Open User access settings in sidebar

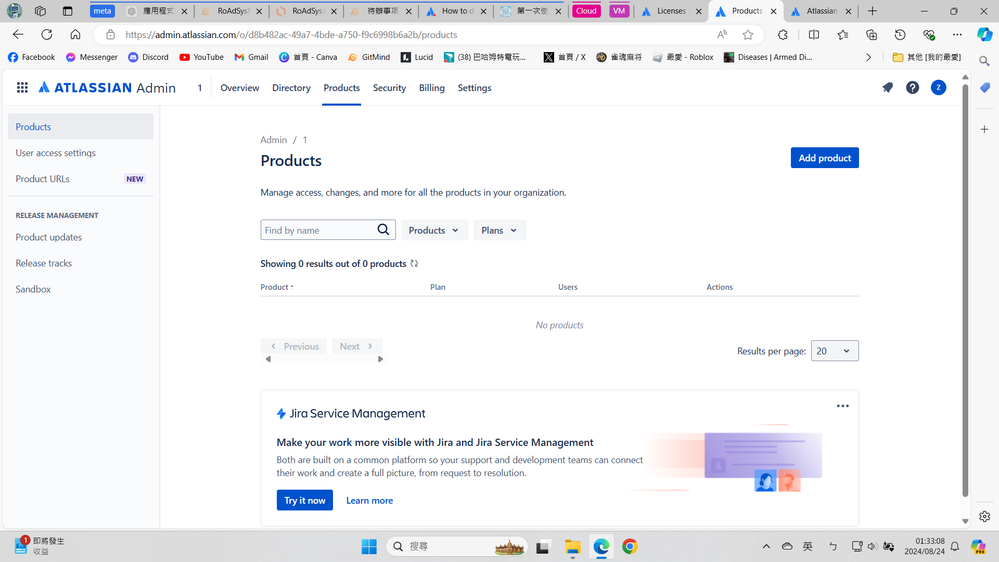tap(81, 153)
